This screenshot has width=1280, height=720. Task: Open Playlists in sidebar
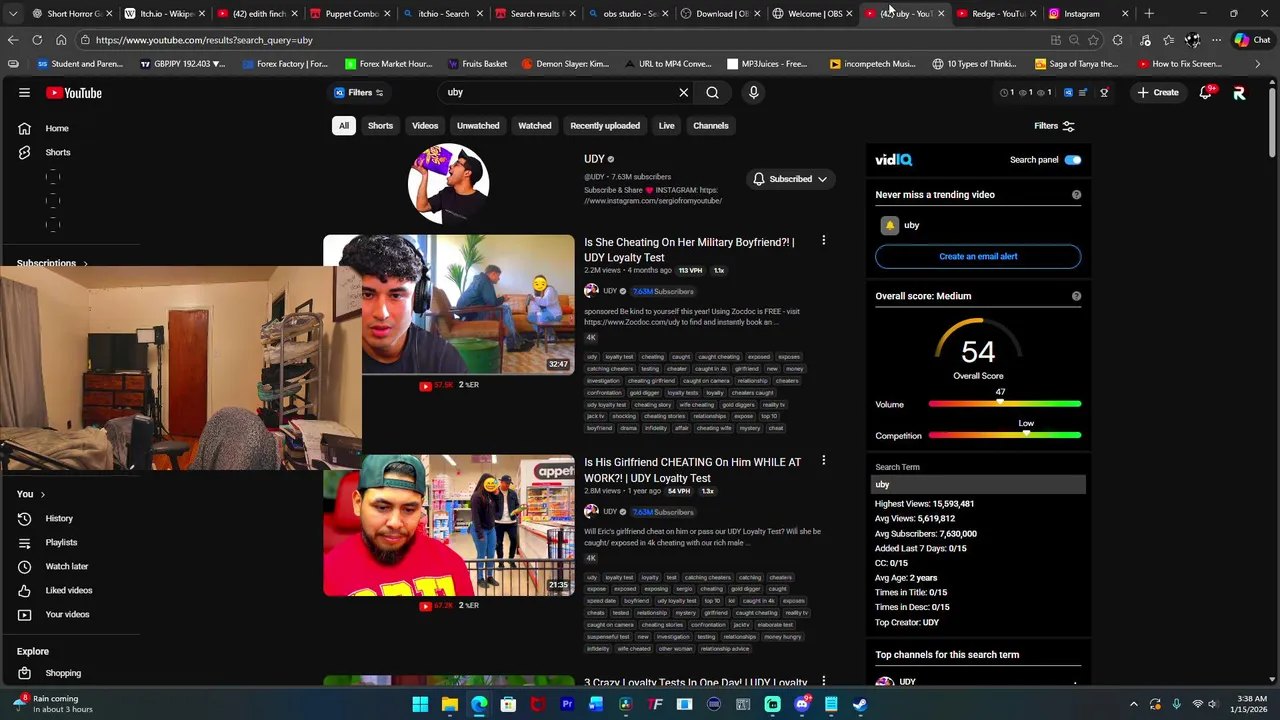point(61,543)
